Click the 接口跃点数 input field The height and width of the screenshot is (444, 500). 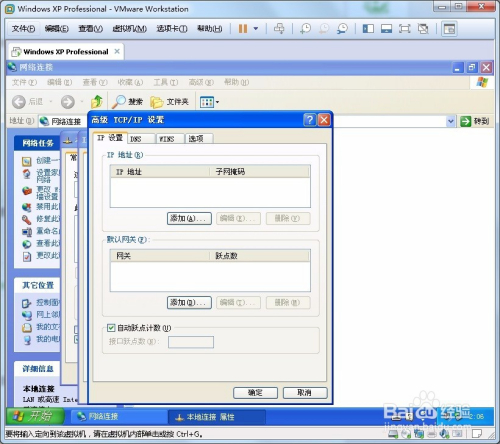coord(191,342)
